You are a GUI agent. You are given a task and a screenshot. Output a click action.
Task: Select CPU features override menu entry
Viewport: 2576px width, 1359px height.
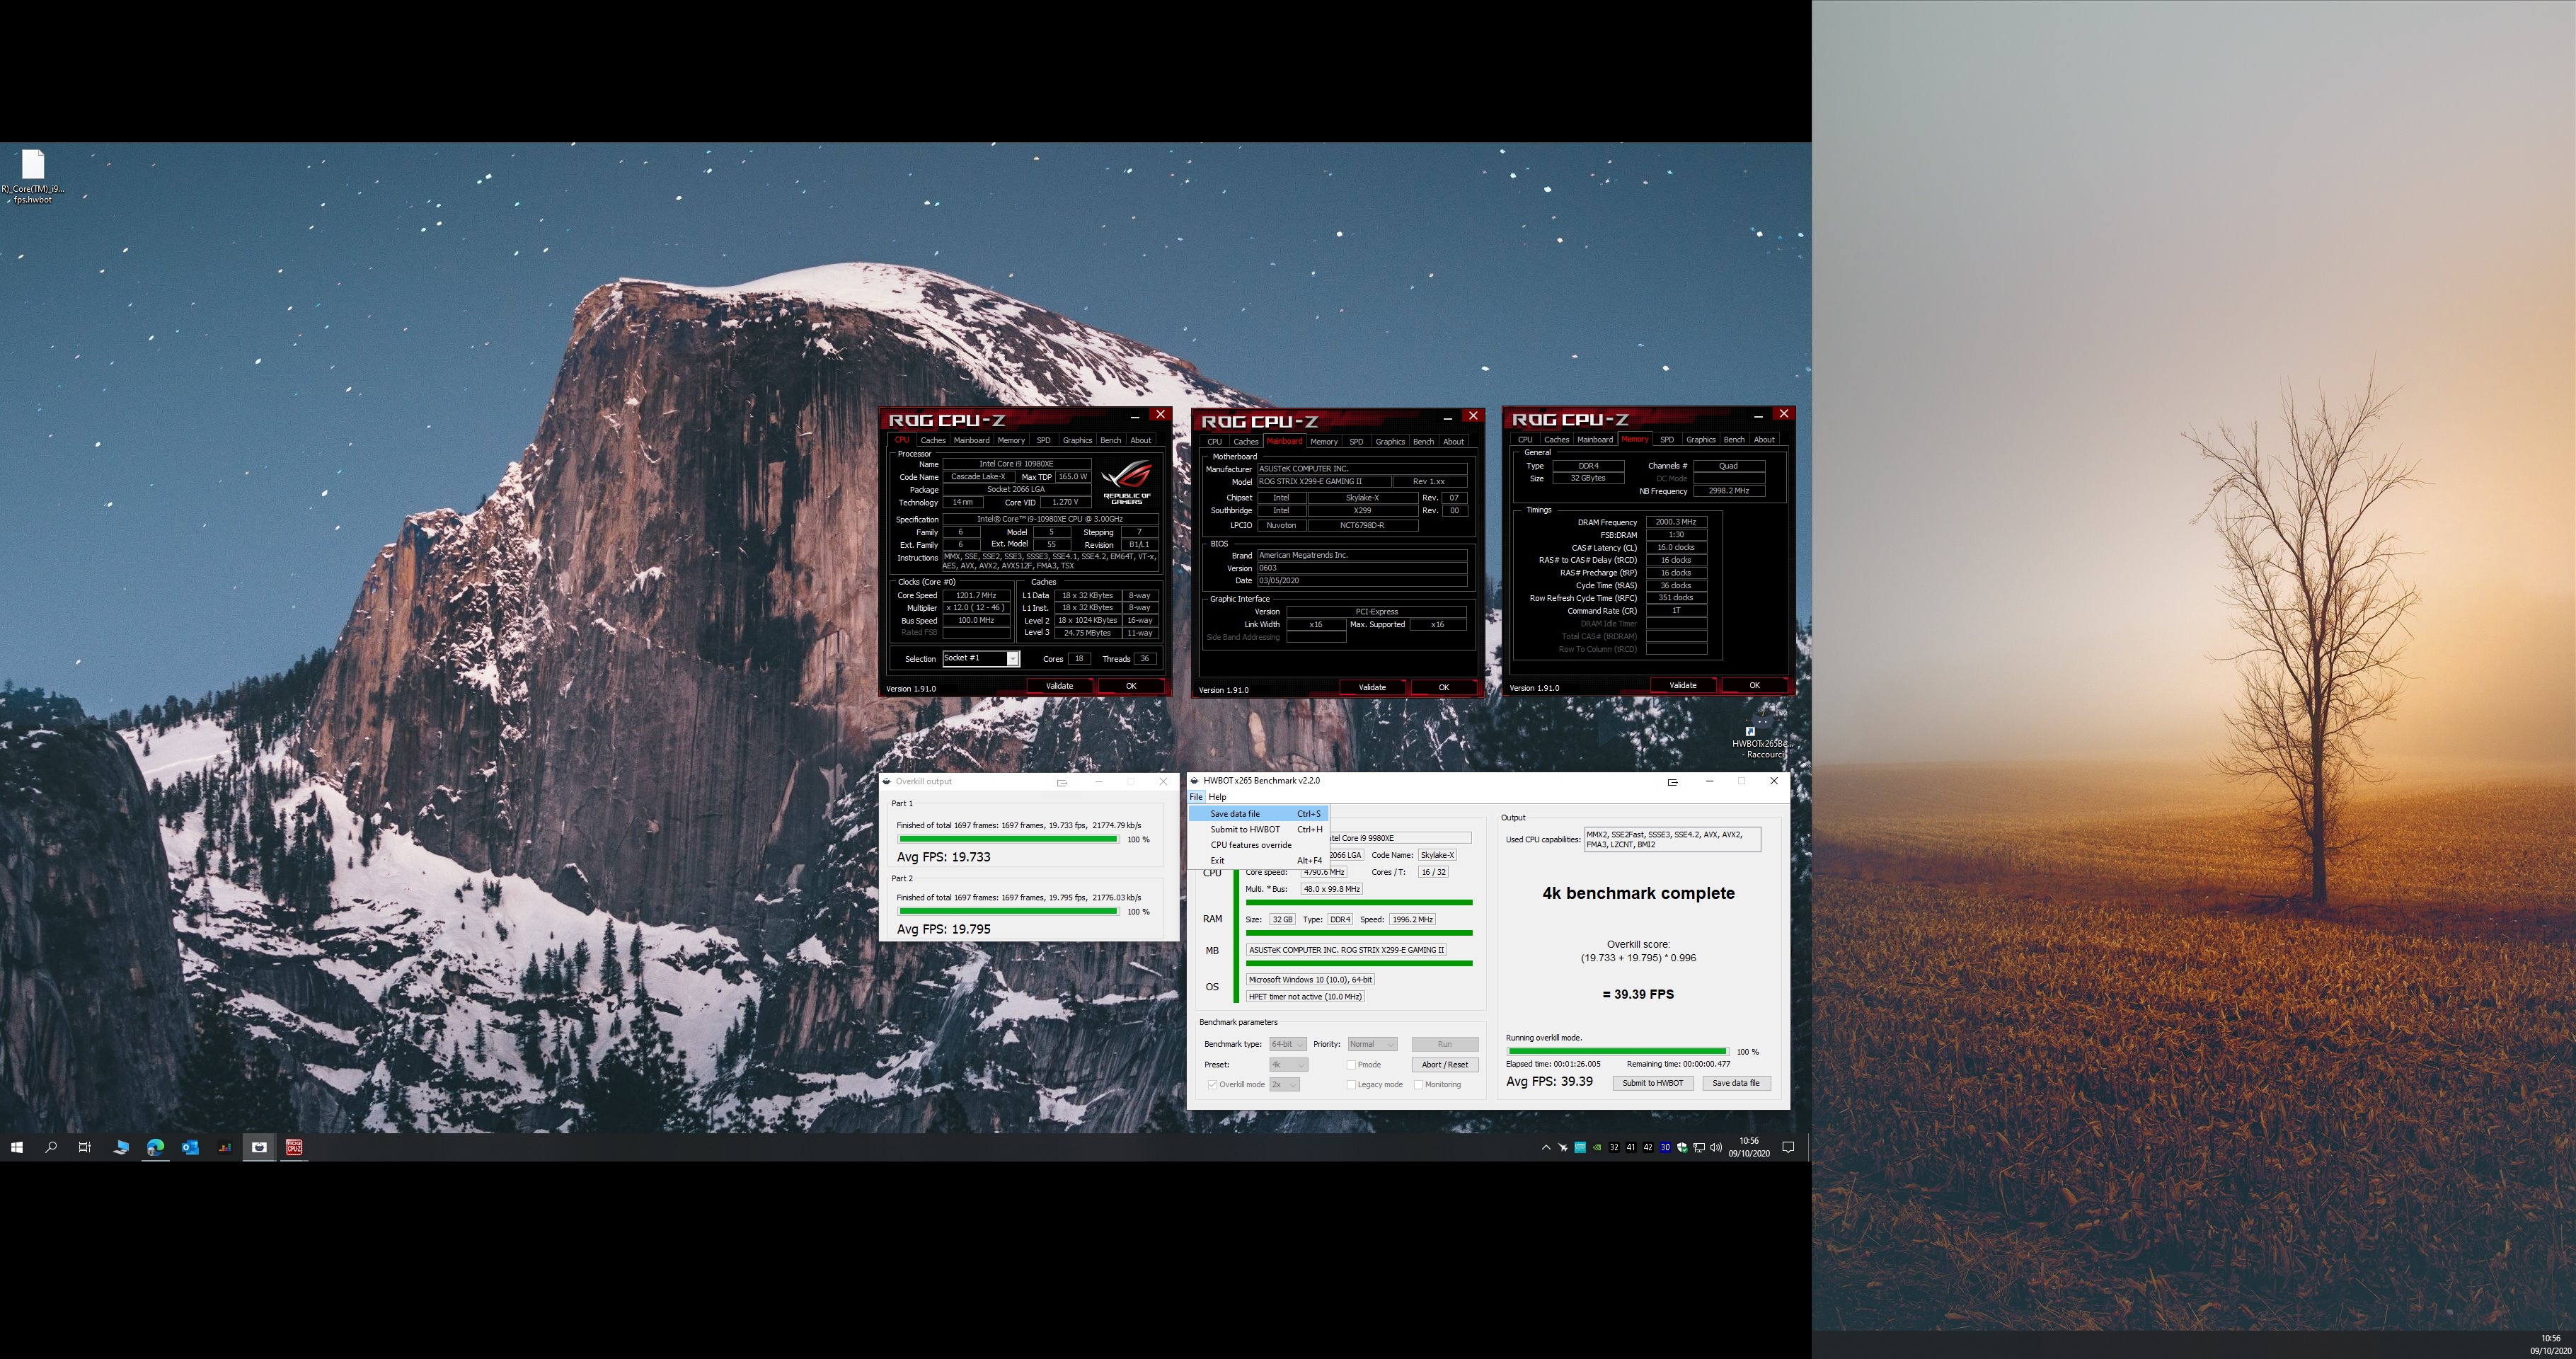pos(1258,845)
